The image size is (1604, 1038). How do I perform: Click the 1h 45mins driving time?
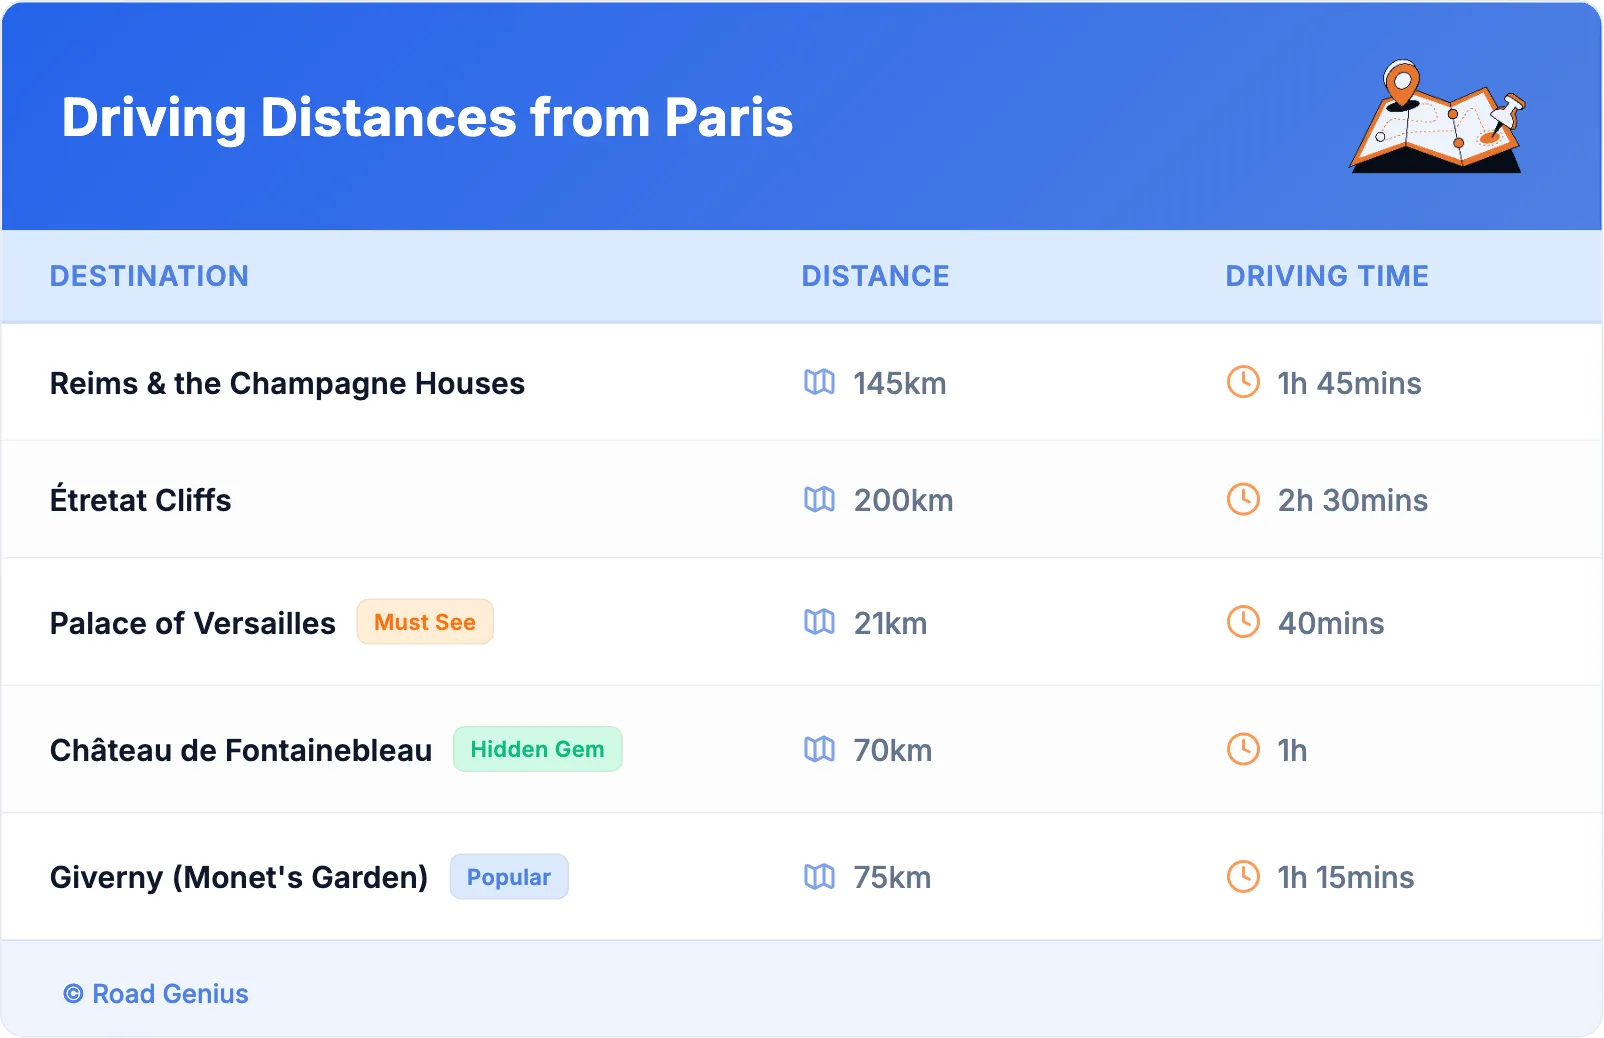tap(1349, 383)
